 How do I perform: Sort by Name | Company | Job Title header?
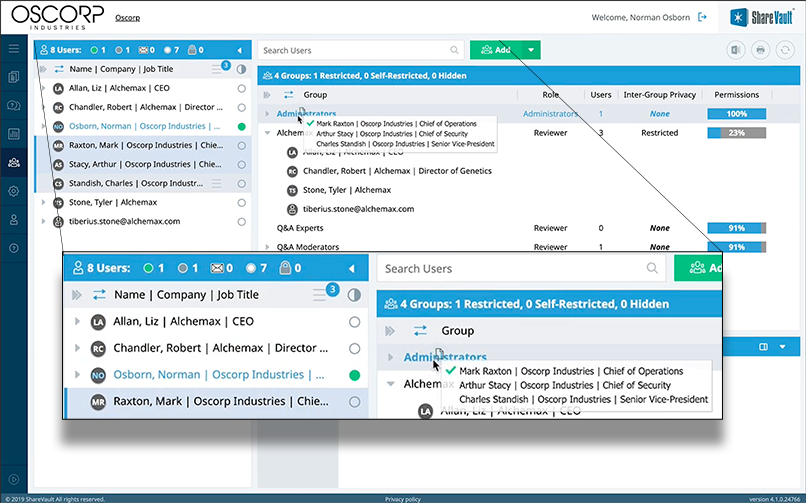(x=121, y=69)
